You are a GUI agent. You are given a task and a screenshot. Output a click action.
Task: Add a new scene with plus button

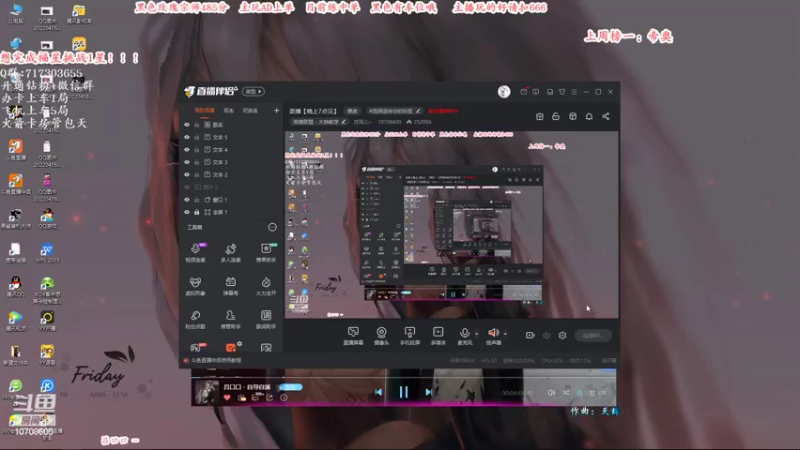click(276, 110)
